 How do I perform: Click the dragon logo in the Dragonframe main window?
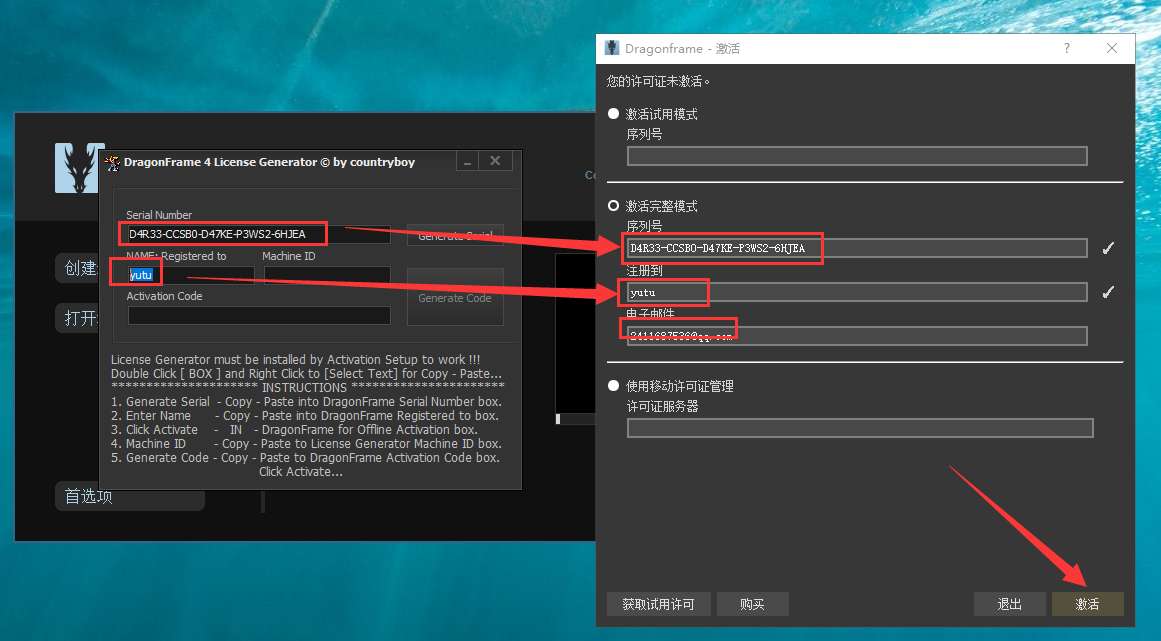pos(77,168)
